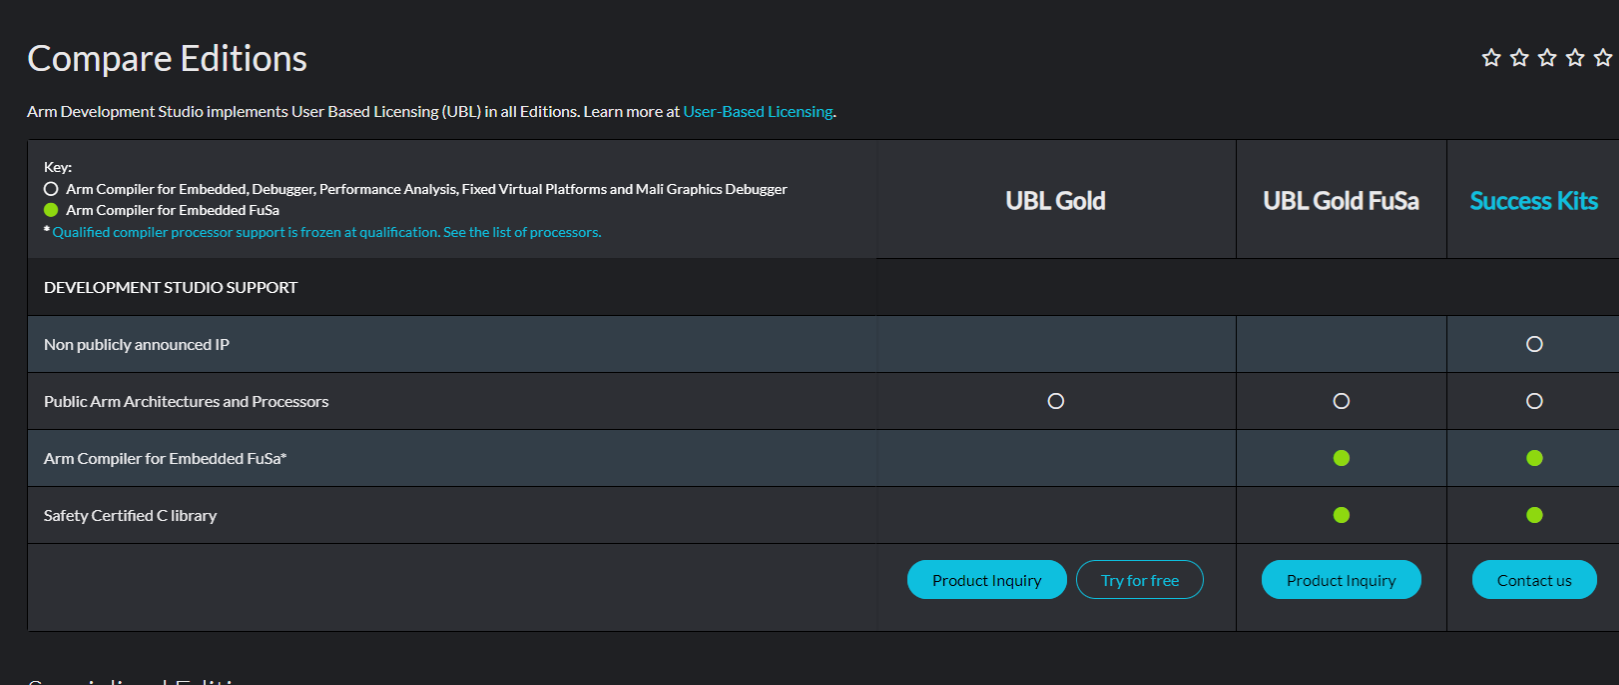Click Product Inquiry under UBL Gold
1619x685 pixels.
987,580
